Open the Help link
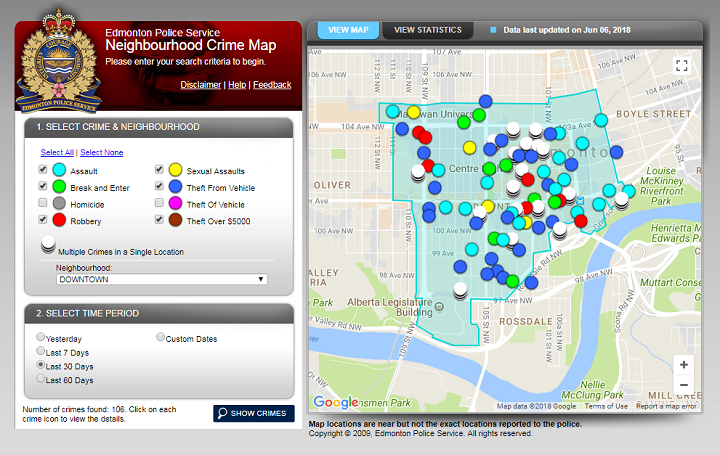This screenshot has height=455, width=720. (237, 85)
